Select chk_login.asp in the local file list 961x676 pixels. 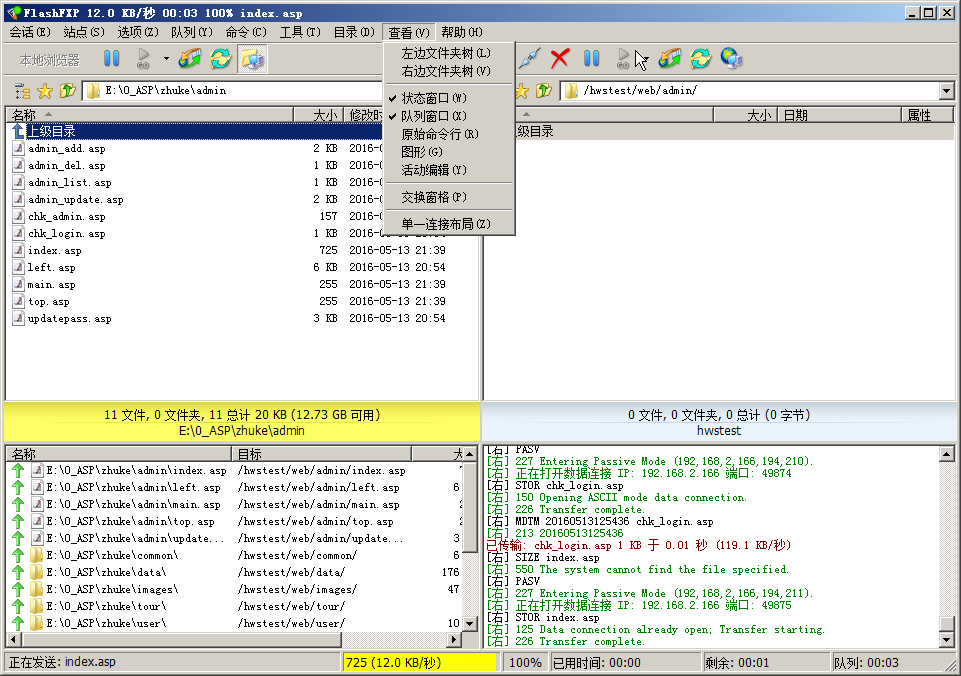pos(67,233)
